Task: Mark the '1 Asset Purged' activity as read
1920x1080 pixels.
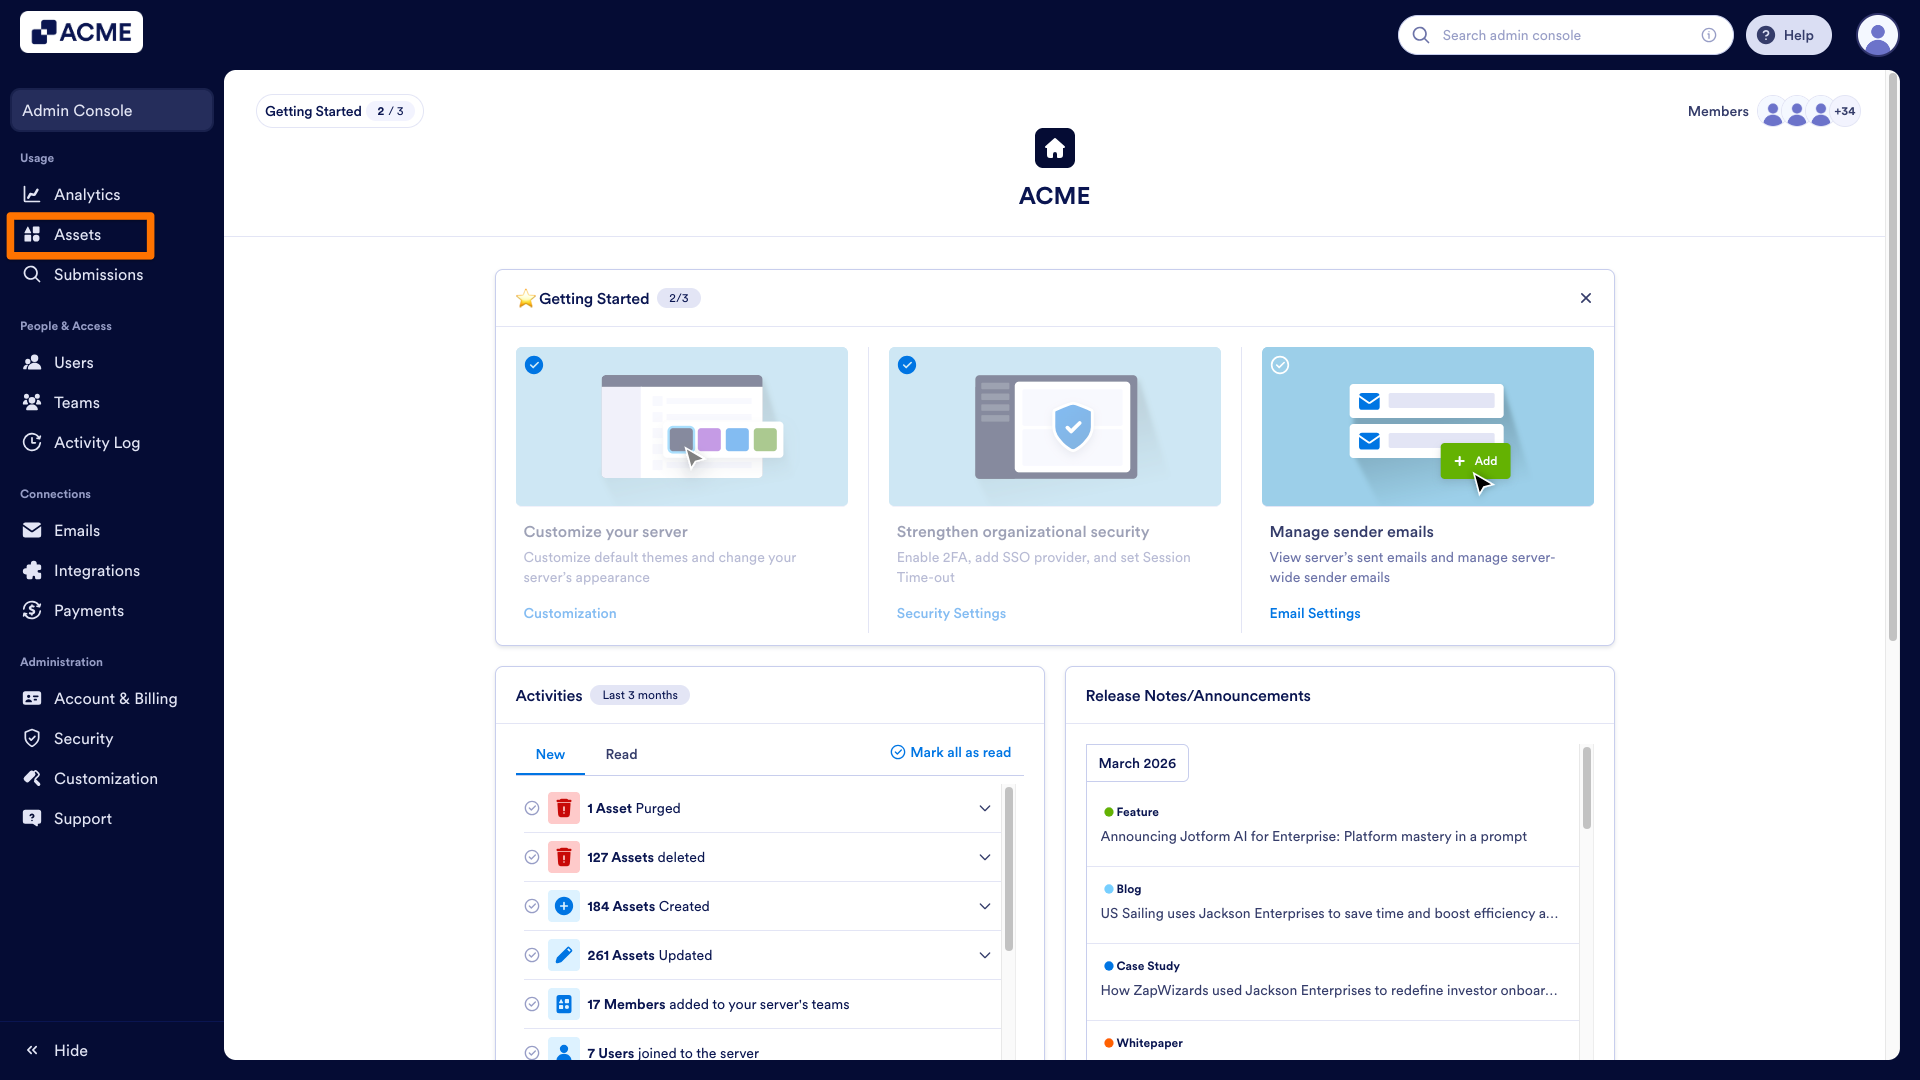Action: coord(532,808)
